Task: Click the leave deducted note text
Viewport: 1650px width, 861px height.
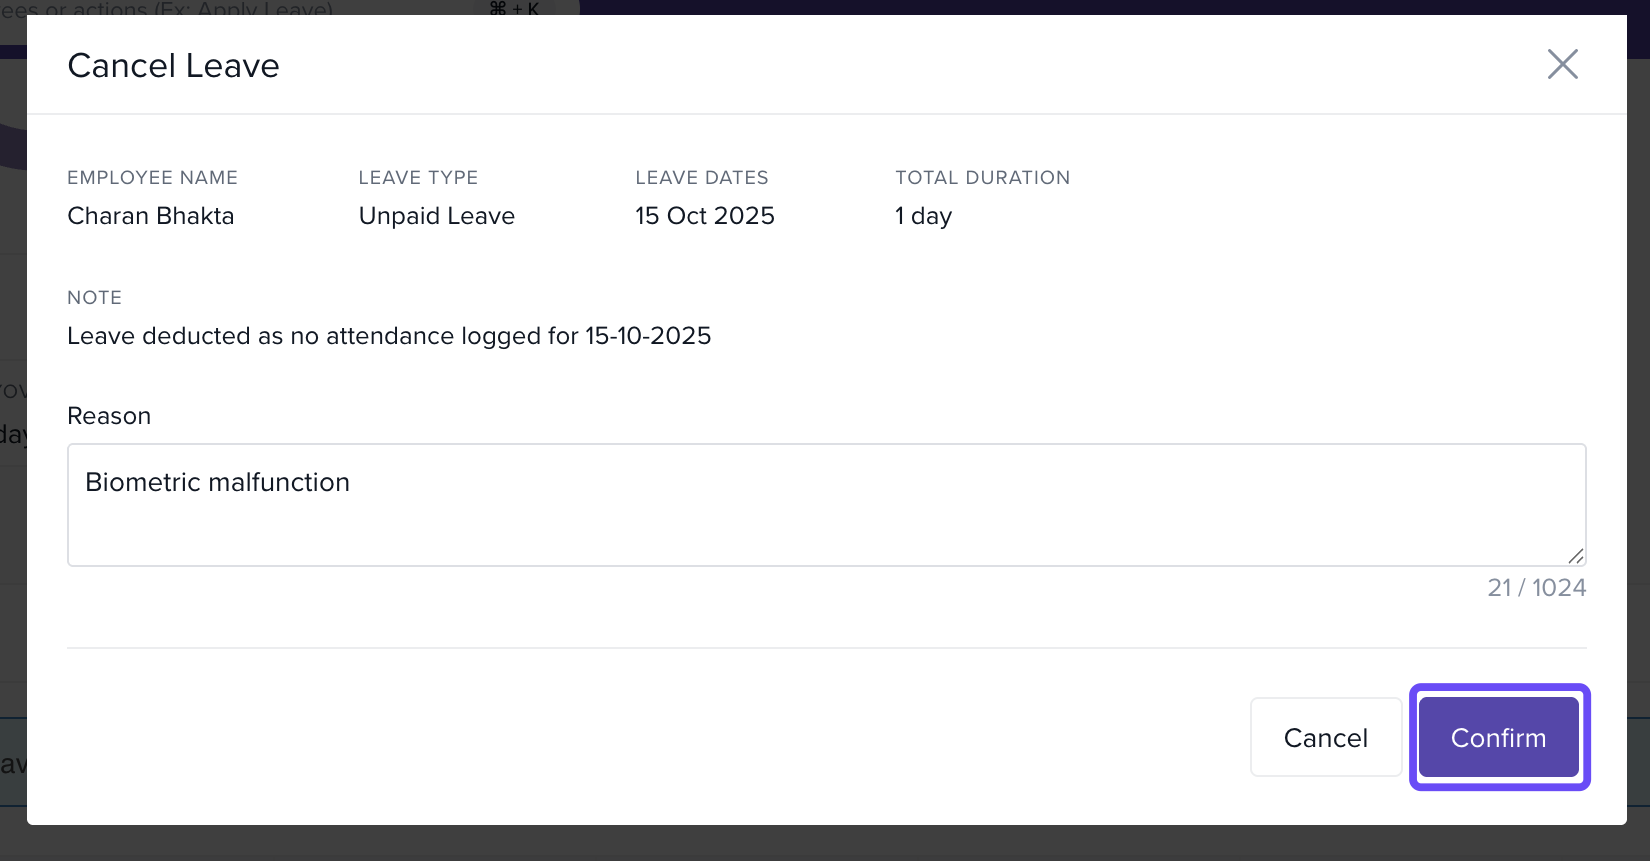Action: click(389, 336)
